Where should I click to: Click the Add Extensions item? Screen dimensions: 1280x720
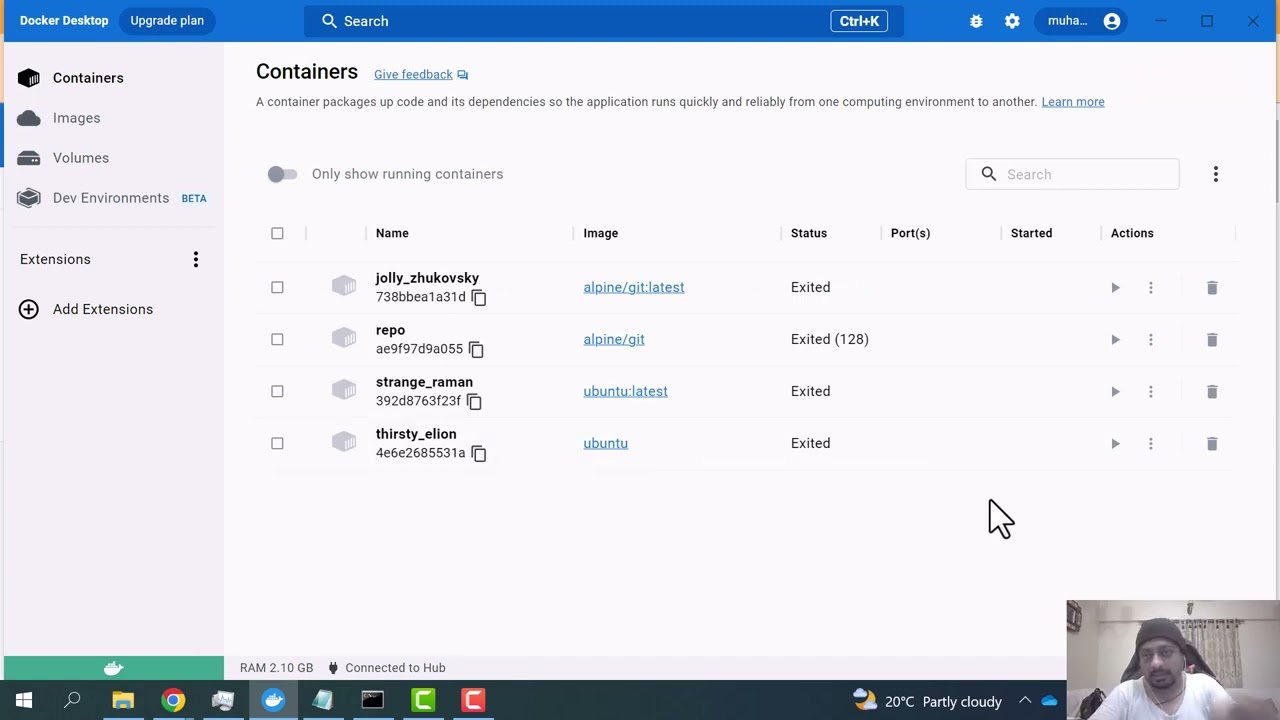(86, 309)
